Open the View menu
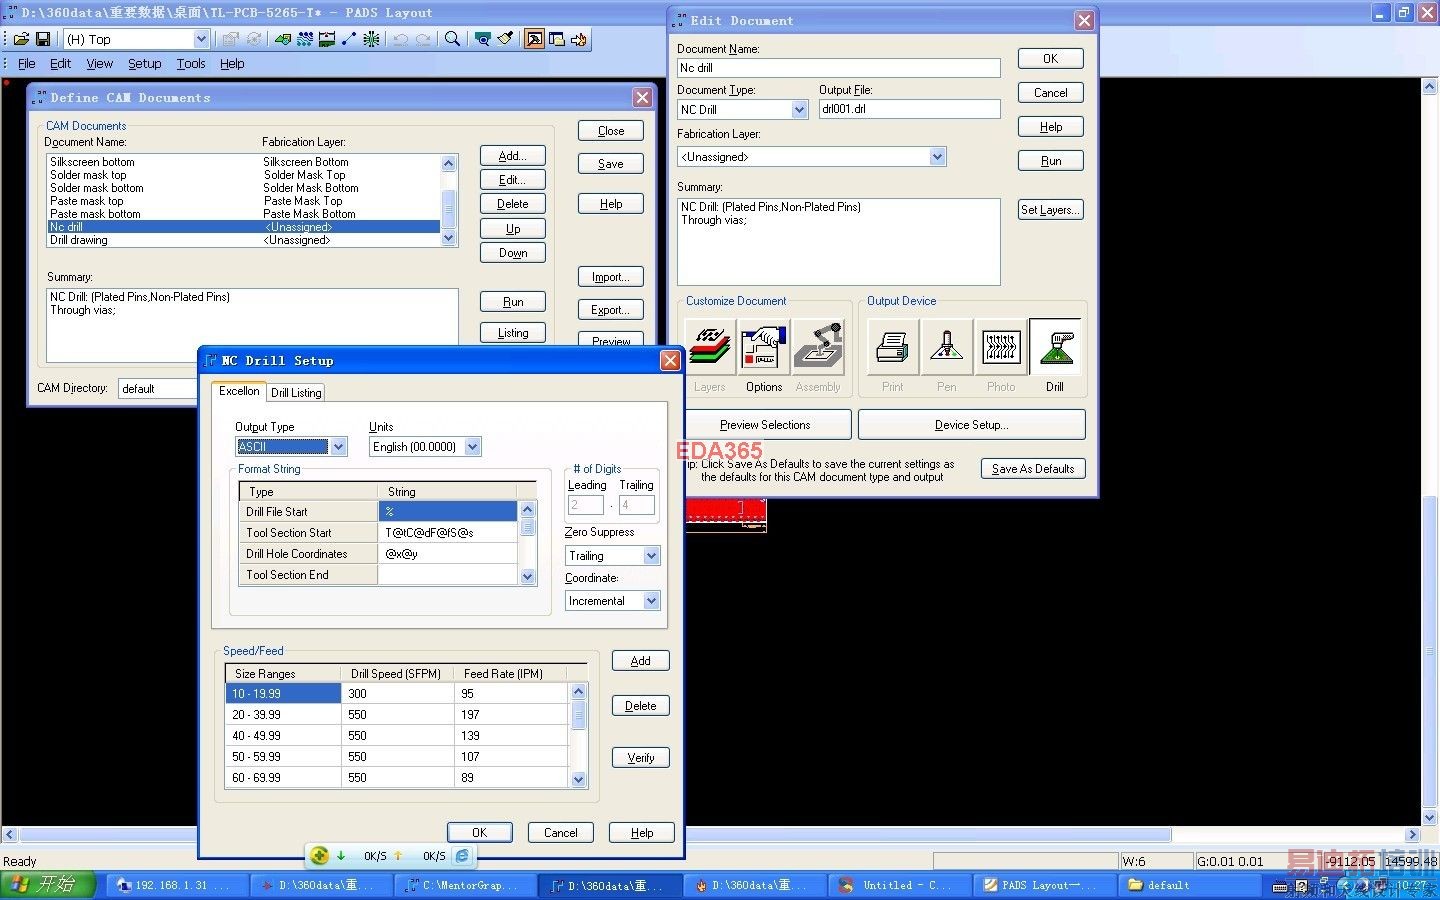1440x900 pixels. [x=100, y=64]
